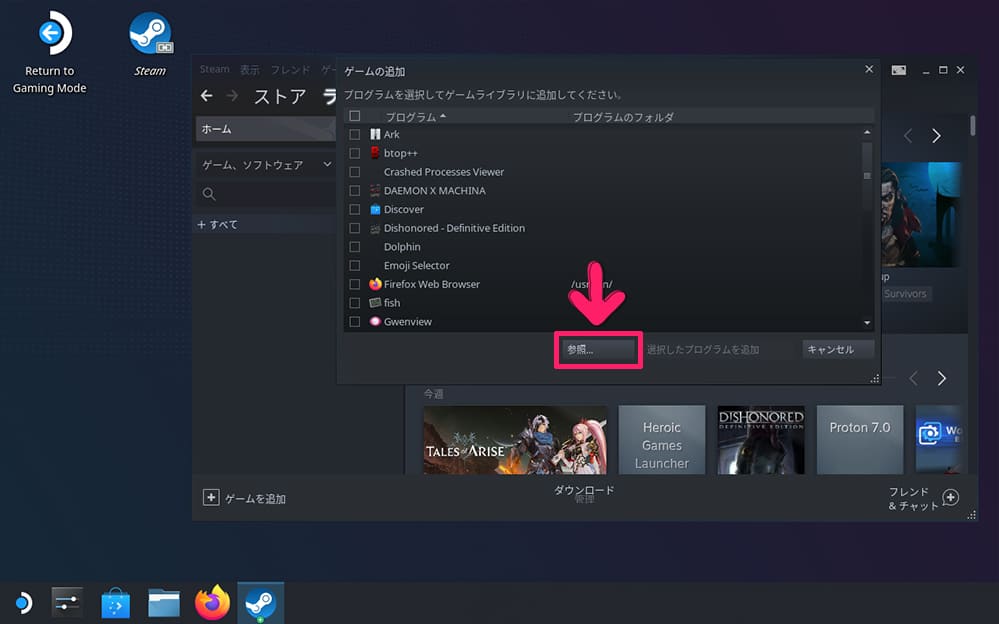Click the Big Picture mode icon in Steam
The height and width of the screenshot is (624, 999).
tap(898, 70)
